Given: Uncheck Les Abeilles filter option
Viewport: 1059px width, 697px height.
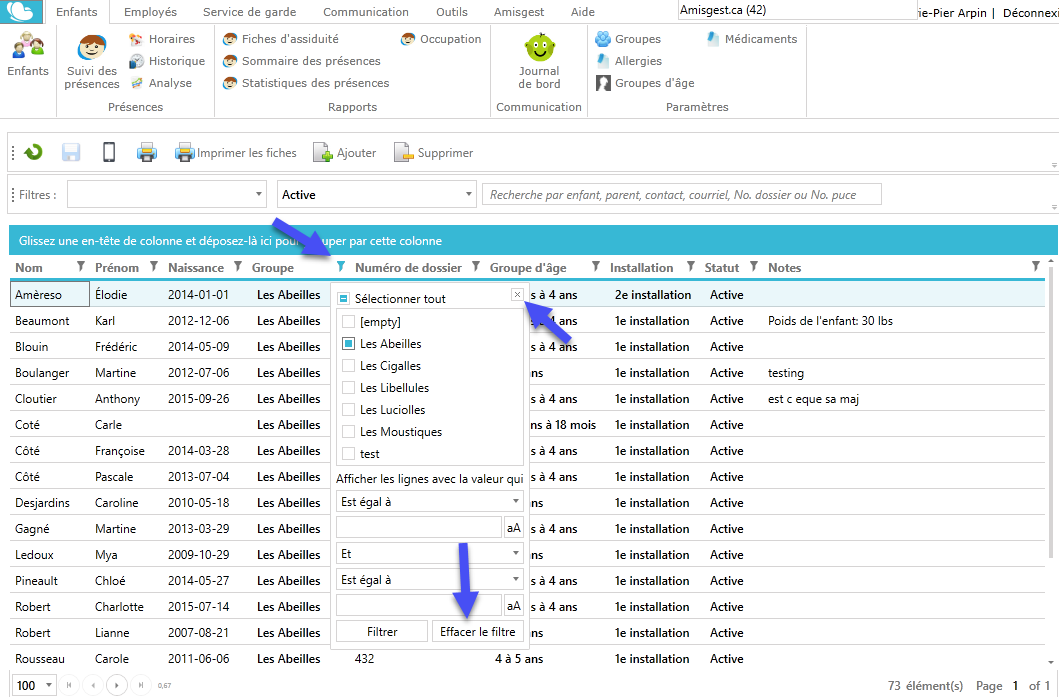Looking at the screenshot, I should [348, 344].
